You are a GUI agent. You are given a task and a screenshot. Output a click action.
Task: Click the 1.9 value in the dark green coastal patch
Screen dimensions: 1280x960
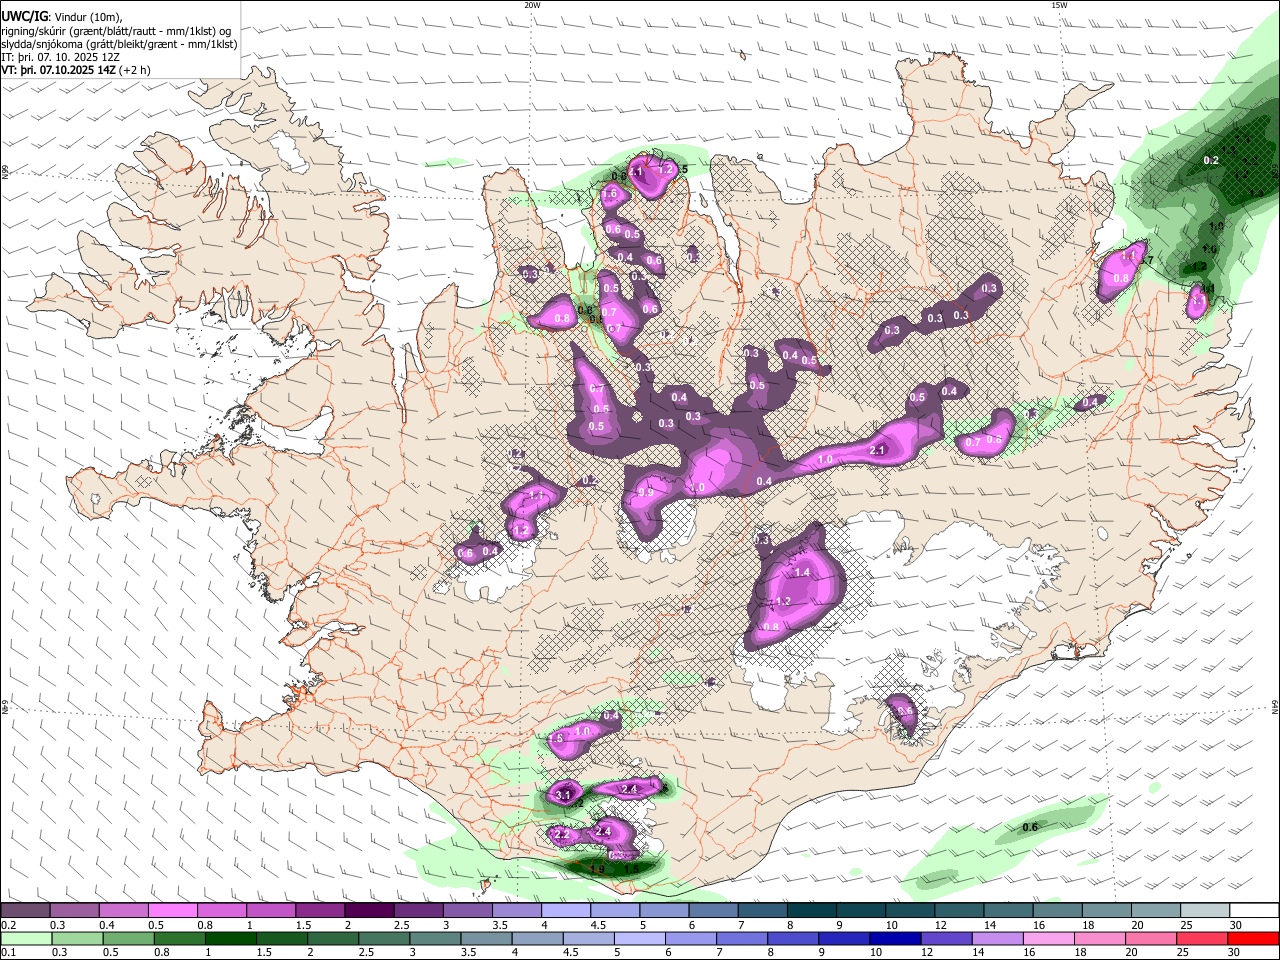[x=597, y=869]
